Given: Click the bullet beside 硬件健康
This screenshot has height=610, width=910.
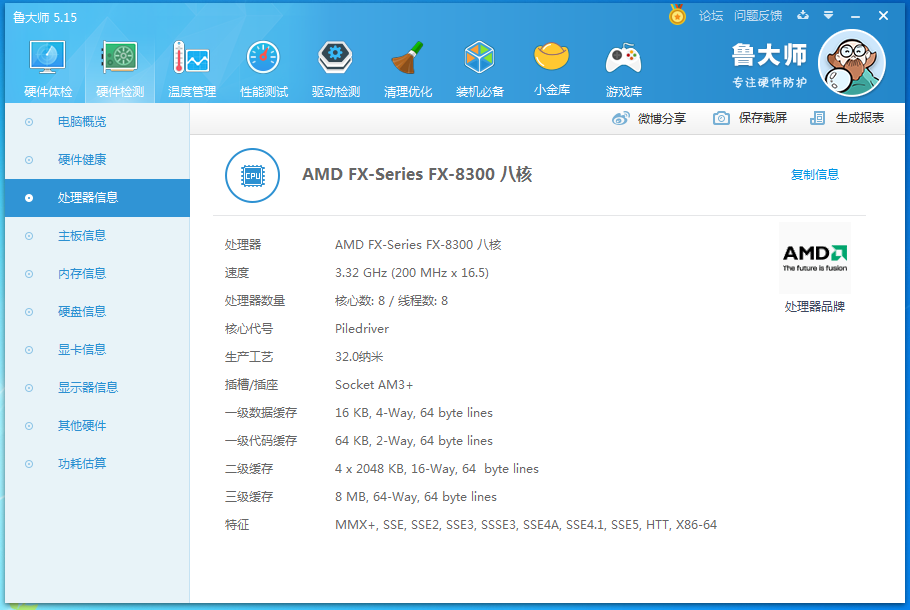Looking at the screenshot, I should tap(29, 160).
